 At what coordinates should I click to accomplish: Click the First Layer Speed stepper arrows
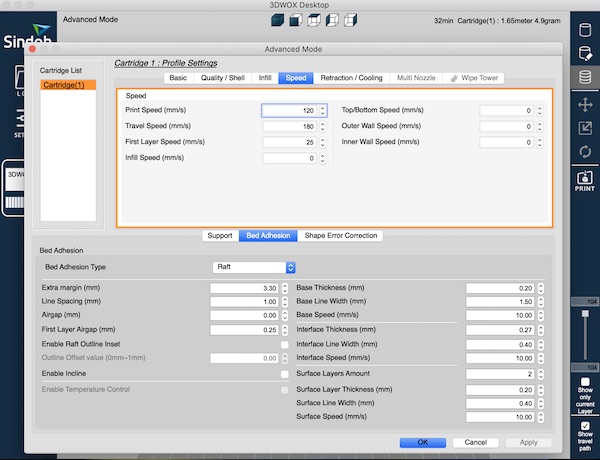323,142
